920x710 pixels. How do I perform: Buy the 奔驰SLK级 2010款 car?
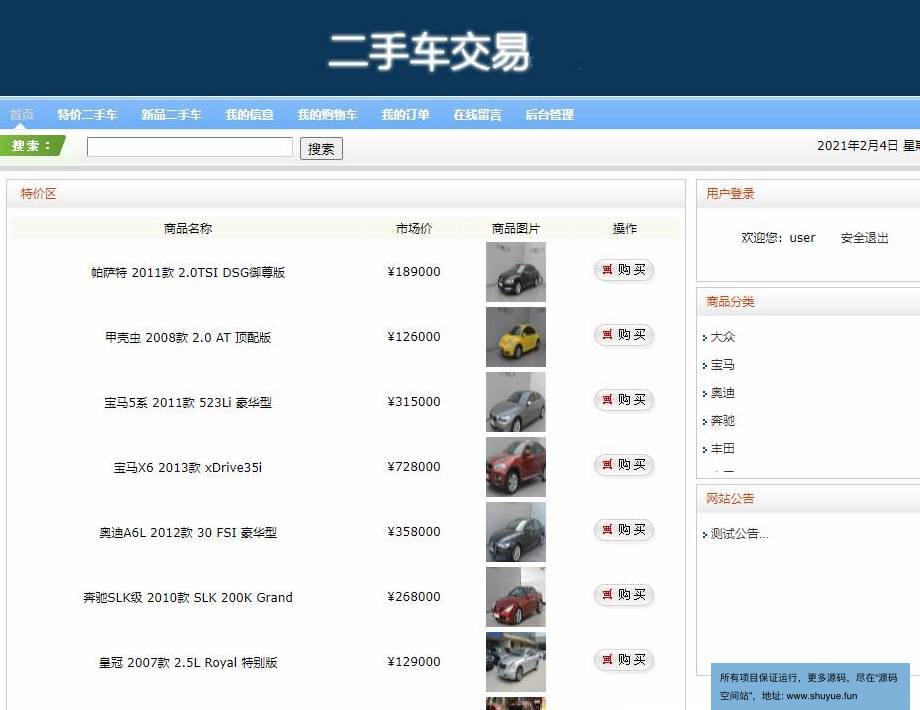pyautogui.click(x=624, y=595)
